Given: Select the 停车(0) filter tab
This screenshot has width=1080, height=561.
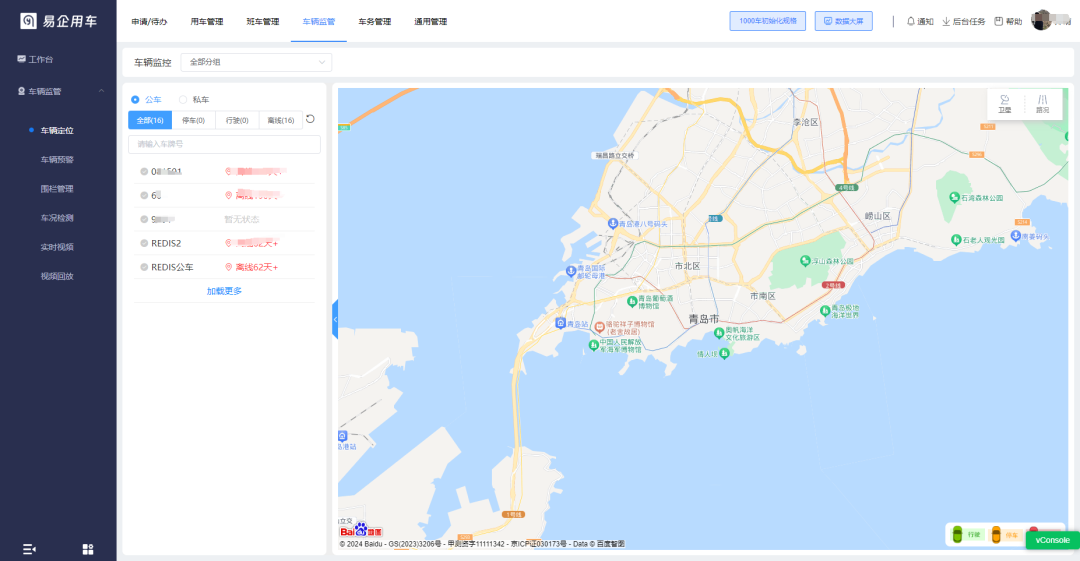Looking at the screenshot, I should (194, 121).
